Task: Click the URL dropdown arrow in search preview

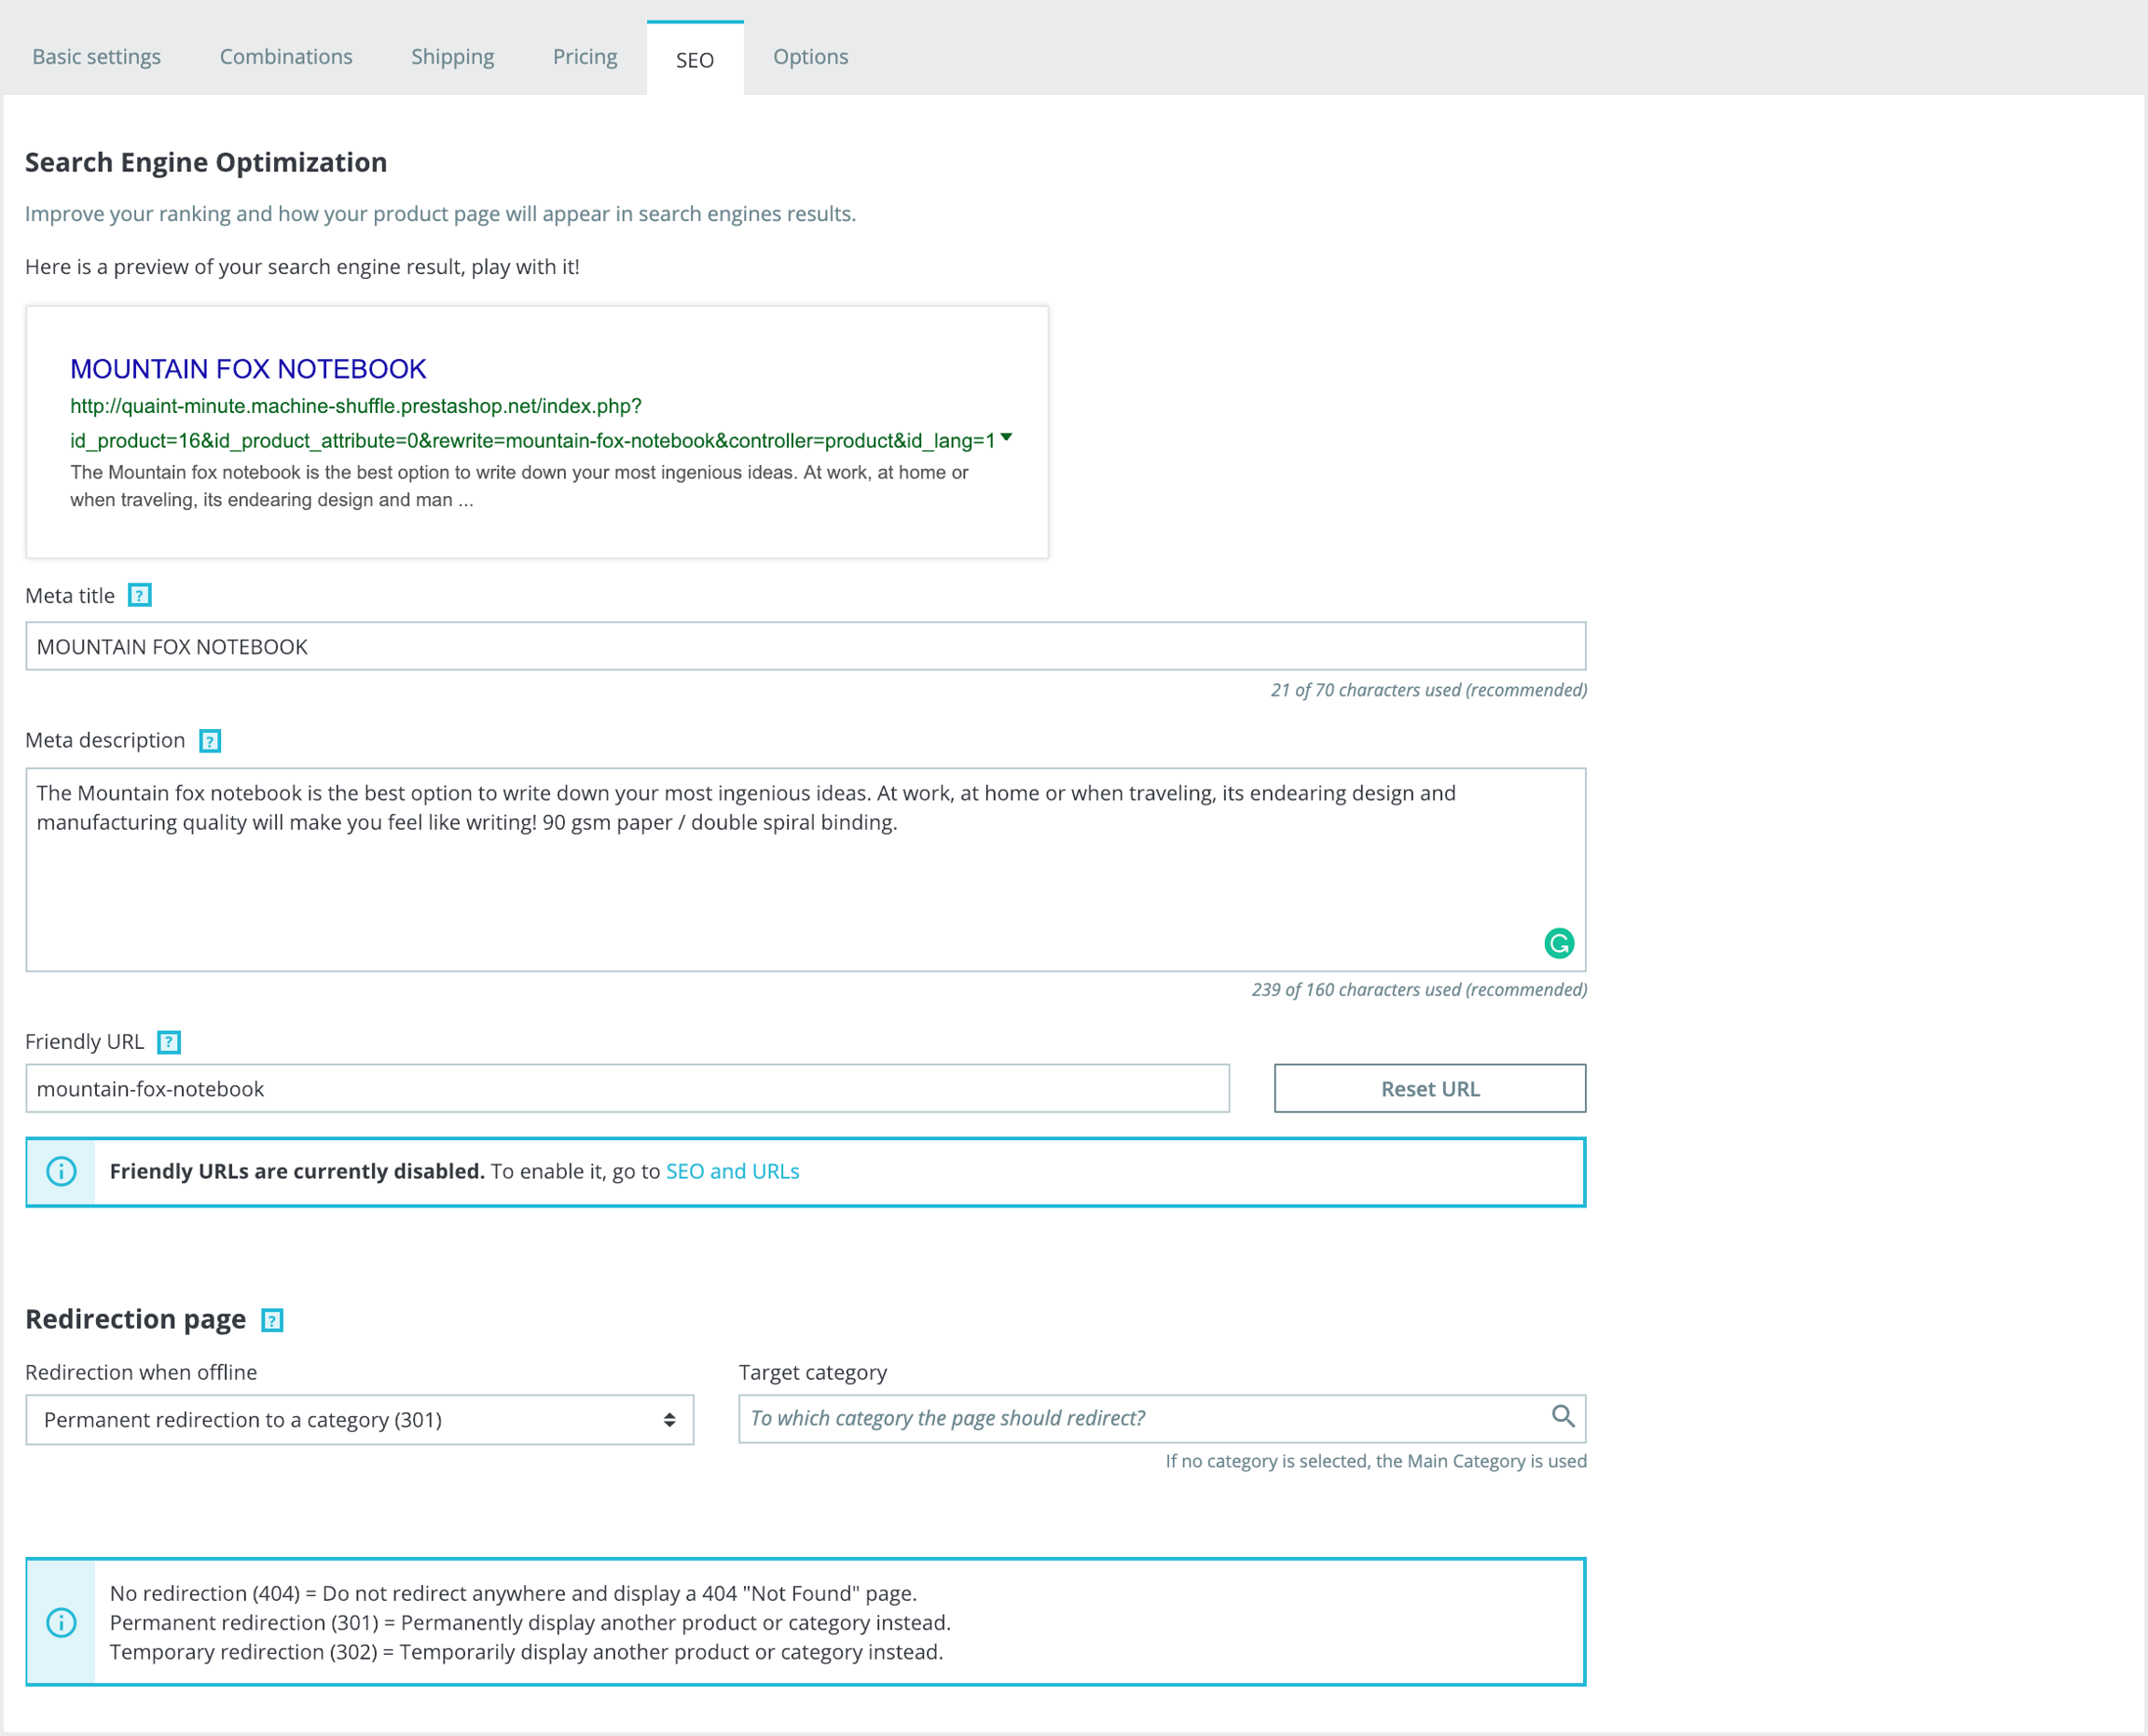Action: point(1006,438)
